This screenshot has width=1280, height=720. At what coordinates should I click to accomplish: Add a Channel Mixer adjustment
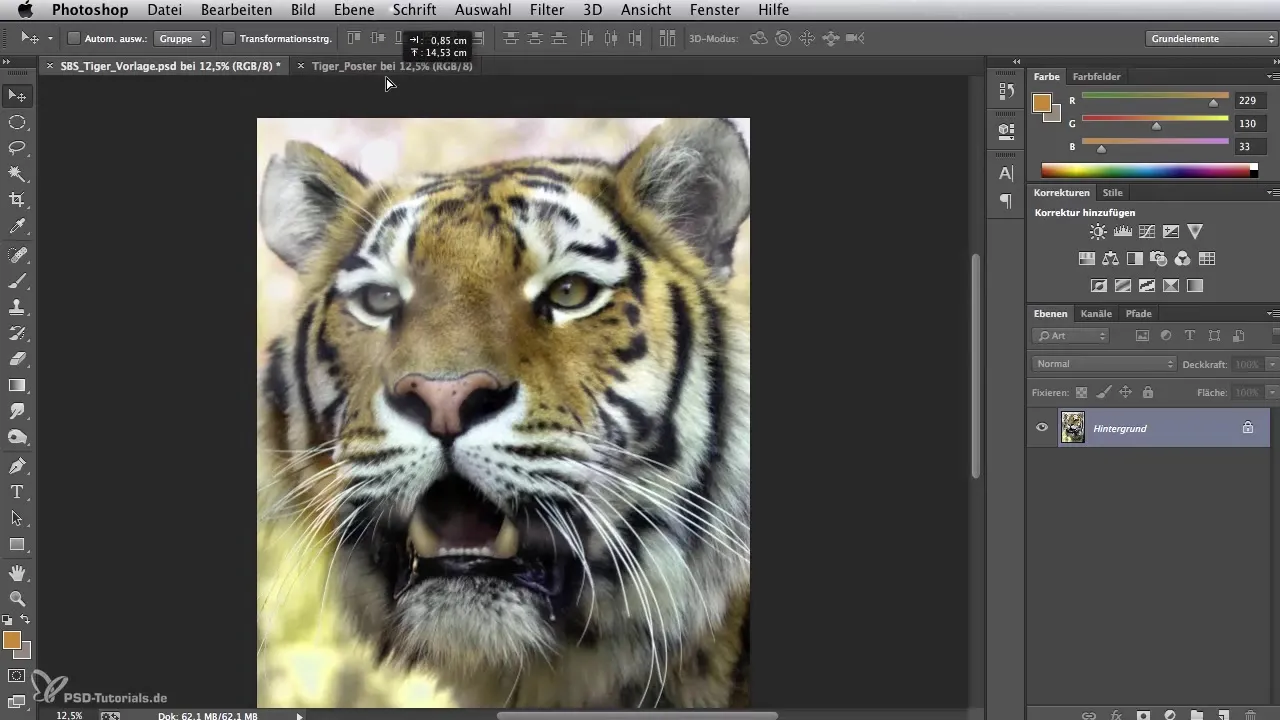point(1183,258)
